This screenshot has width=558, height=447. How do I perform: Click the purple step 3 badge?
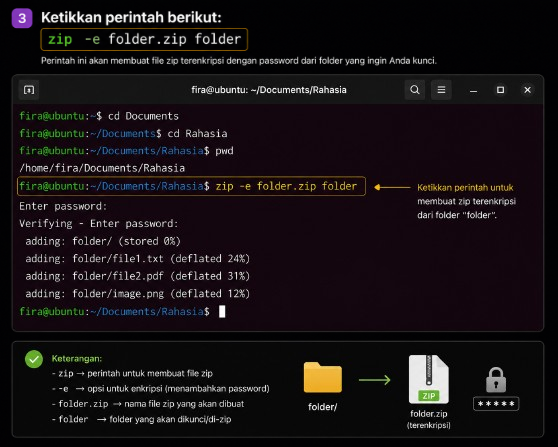22,18
